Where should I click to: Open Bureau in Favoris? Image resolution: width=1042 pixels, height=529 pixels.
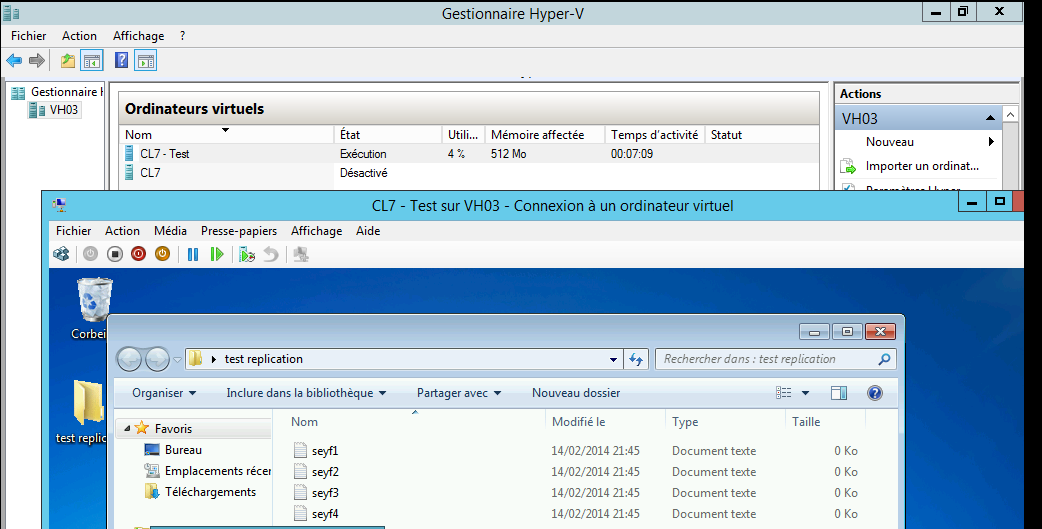(x=173, y=450)
